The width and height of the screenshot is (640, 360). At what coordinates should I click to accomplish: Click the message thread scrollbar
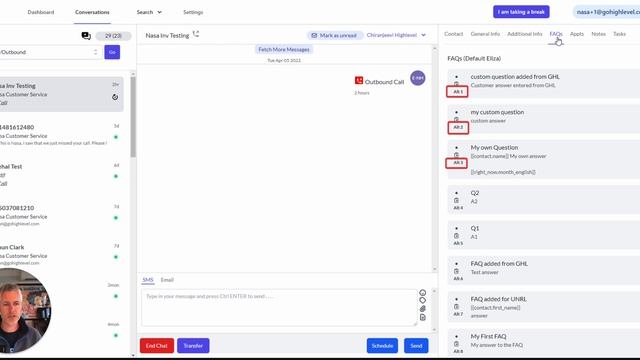[434, 158]
